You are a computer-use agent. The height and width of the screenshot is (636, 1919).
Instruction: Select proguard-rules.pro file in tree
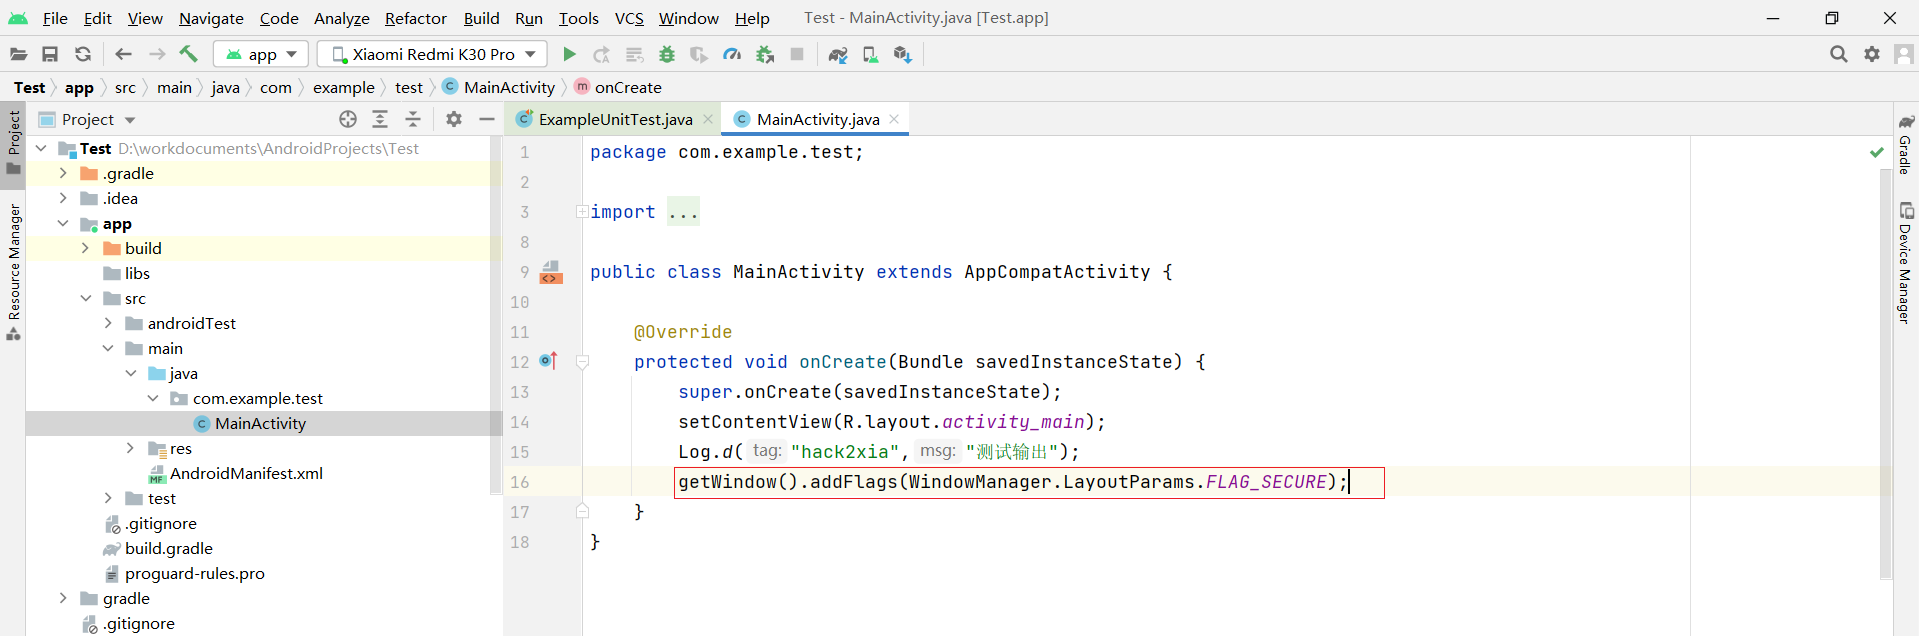[x=194, y=573]
